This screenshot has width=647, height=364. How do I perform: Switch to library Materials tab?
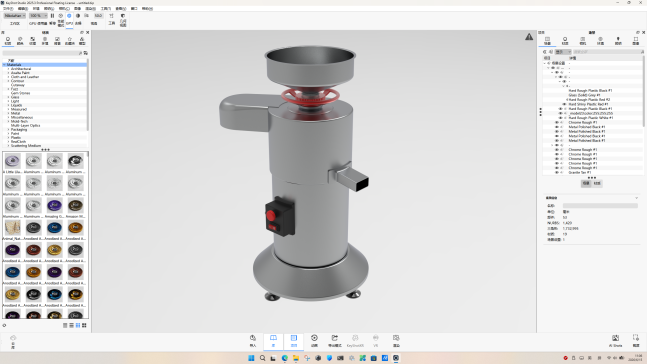click(8, 40)
